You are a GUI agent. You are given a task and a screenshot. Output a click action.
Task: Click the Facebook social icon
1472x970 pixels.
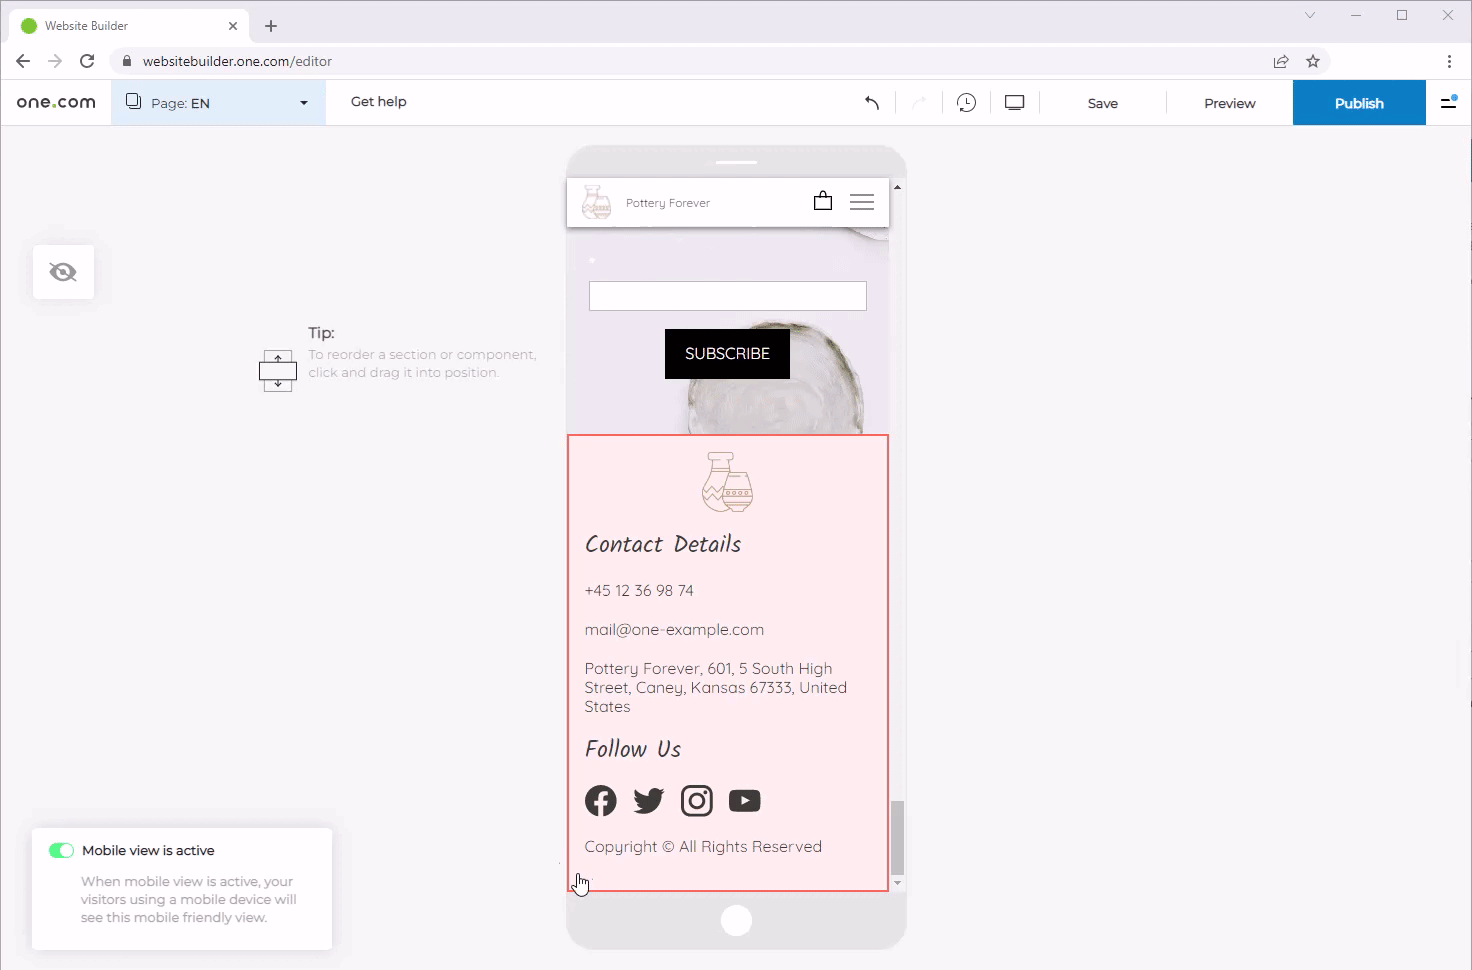pyautogui.click(x=601, y=801)
